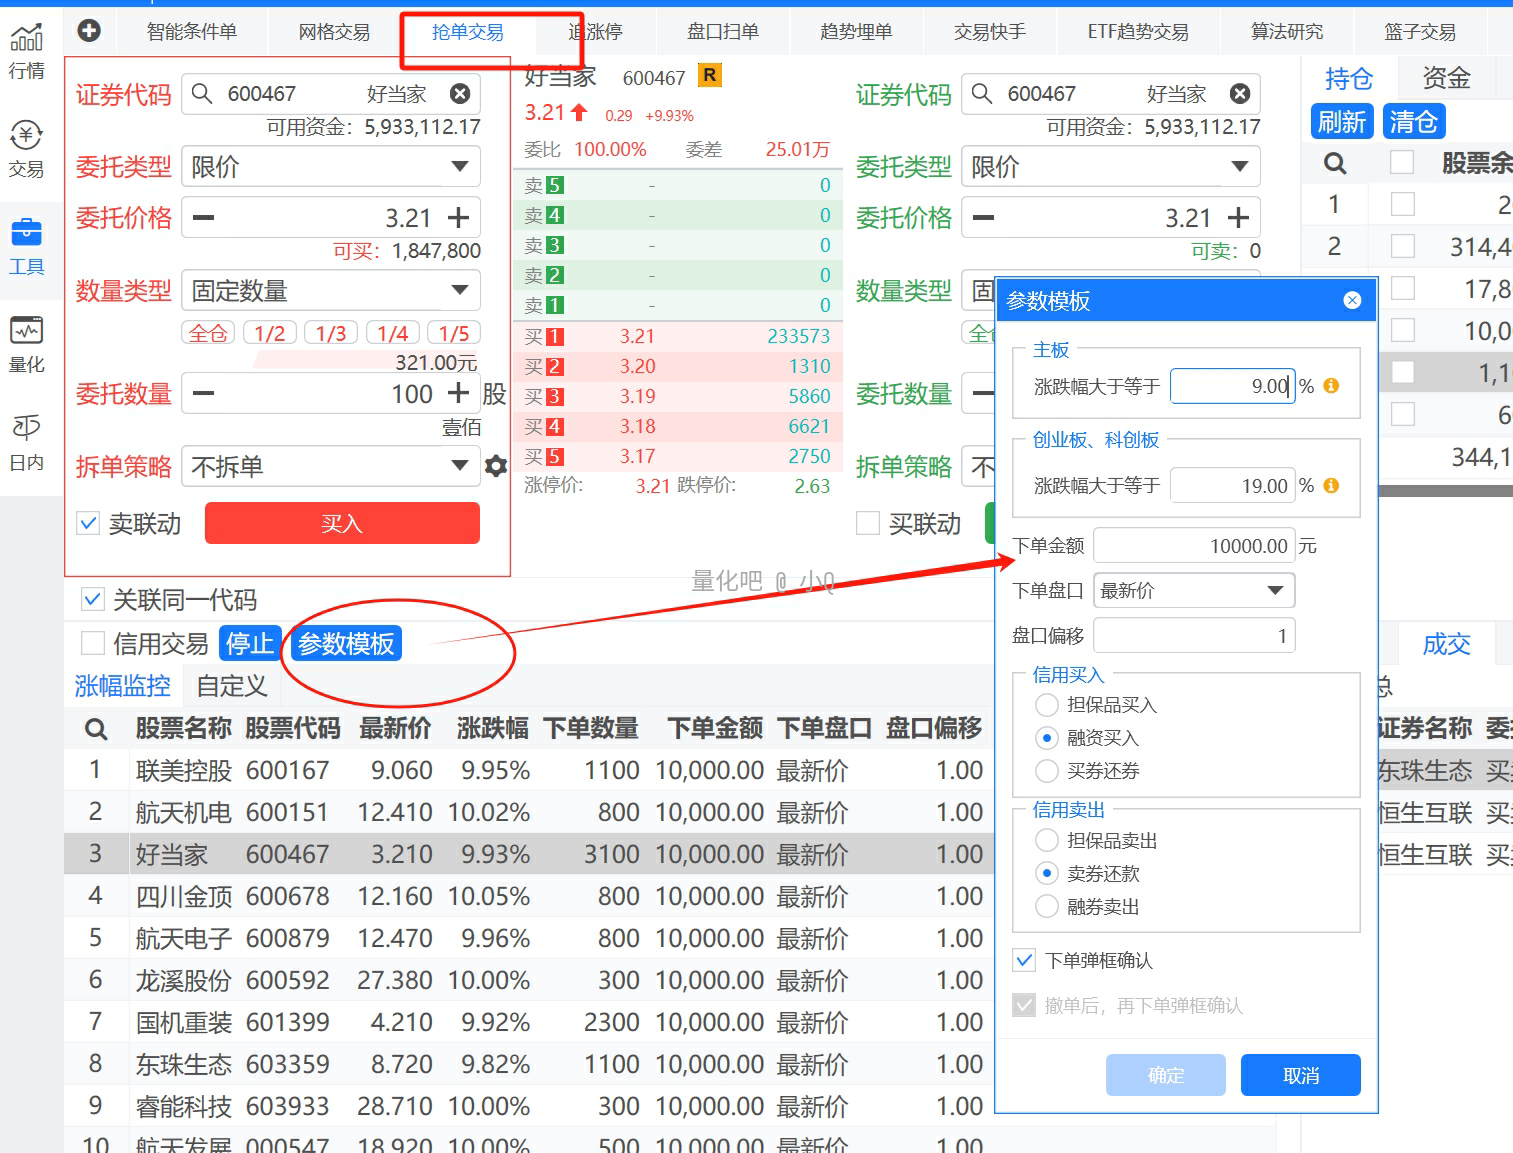Screen dimensions: 1513x1153
Task: Open the 日内 intraday sidebar icon
Action: click(x=27, y=442)
